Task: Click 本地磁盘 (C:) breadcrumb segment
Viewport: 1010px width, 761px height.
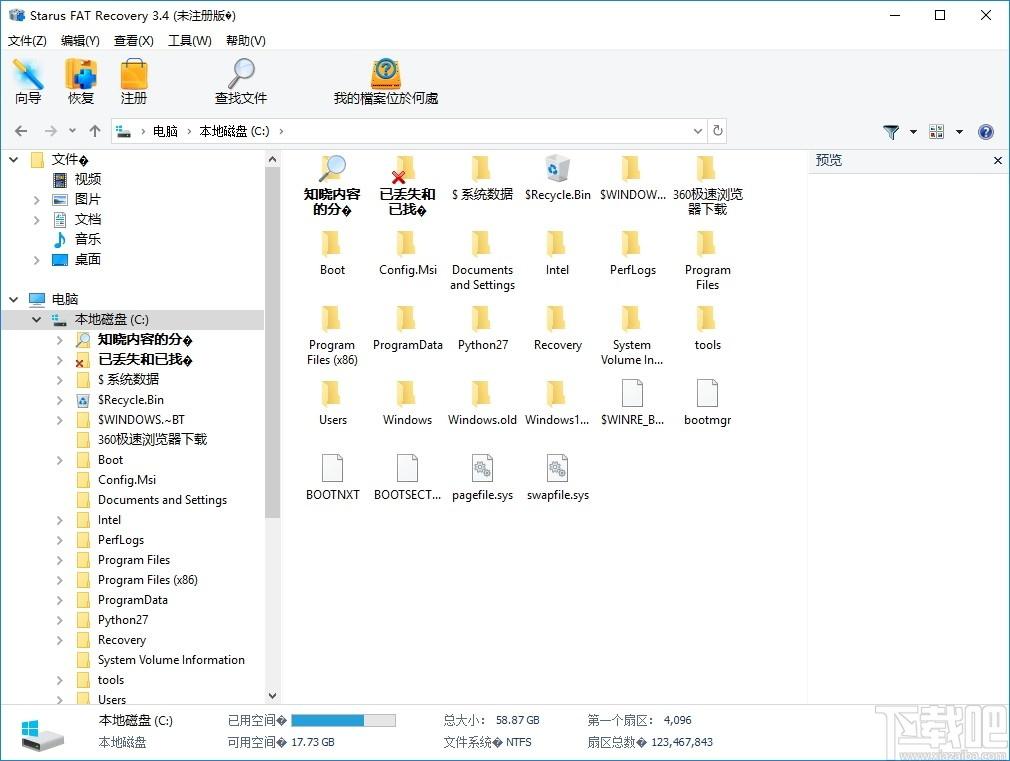Action: (234, 131)
